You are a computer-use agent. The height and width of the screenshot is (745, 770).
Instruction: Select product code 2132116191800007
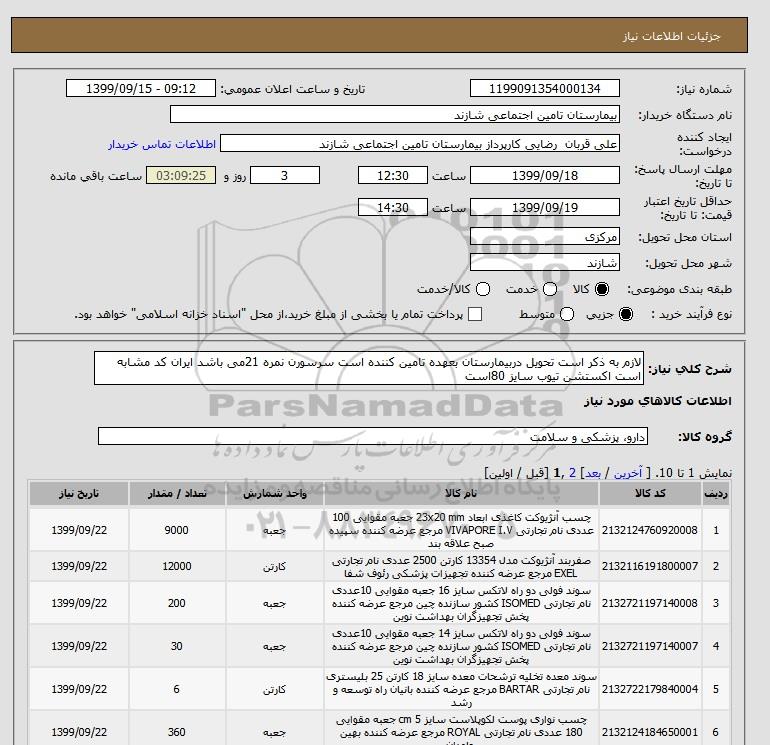650,566
